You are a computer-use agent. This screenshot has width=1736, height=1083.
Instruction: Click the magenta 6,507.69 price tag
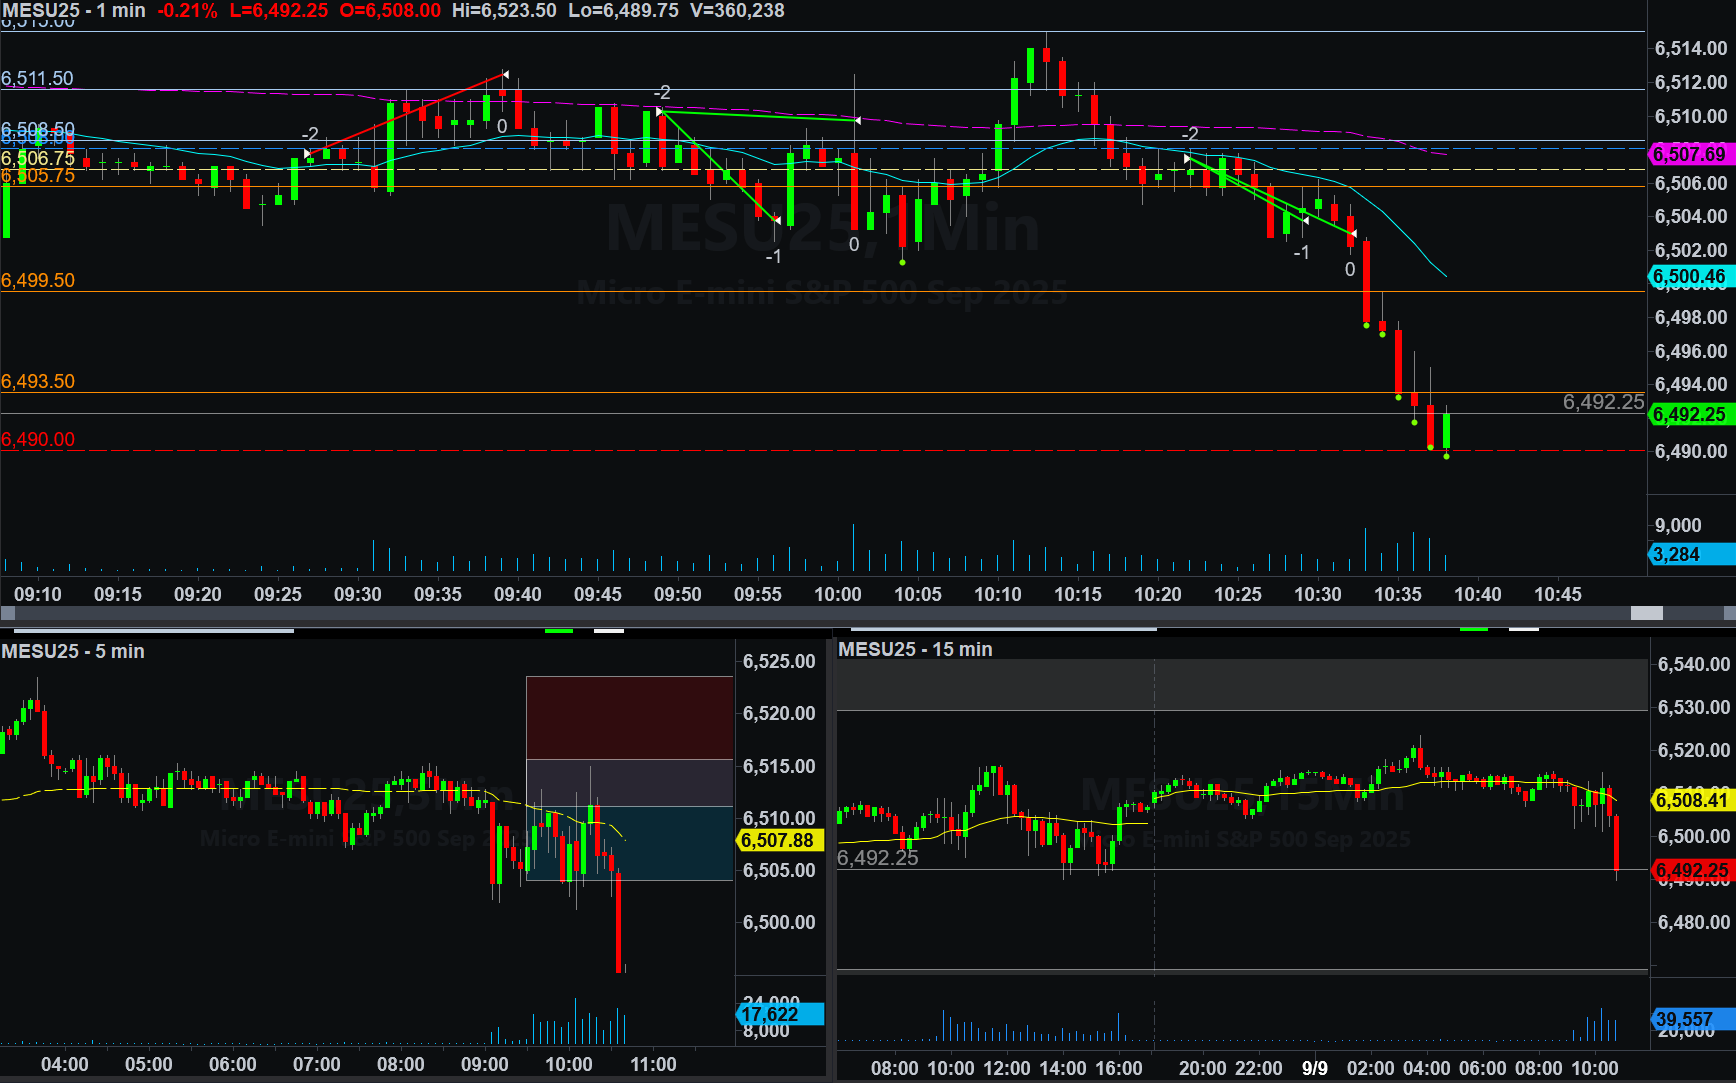click(1690, 154)
